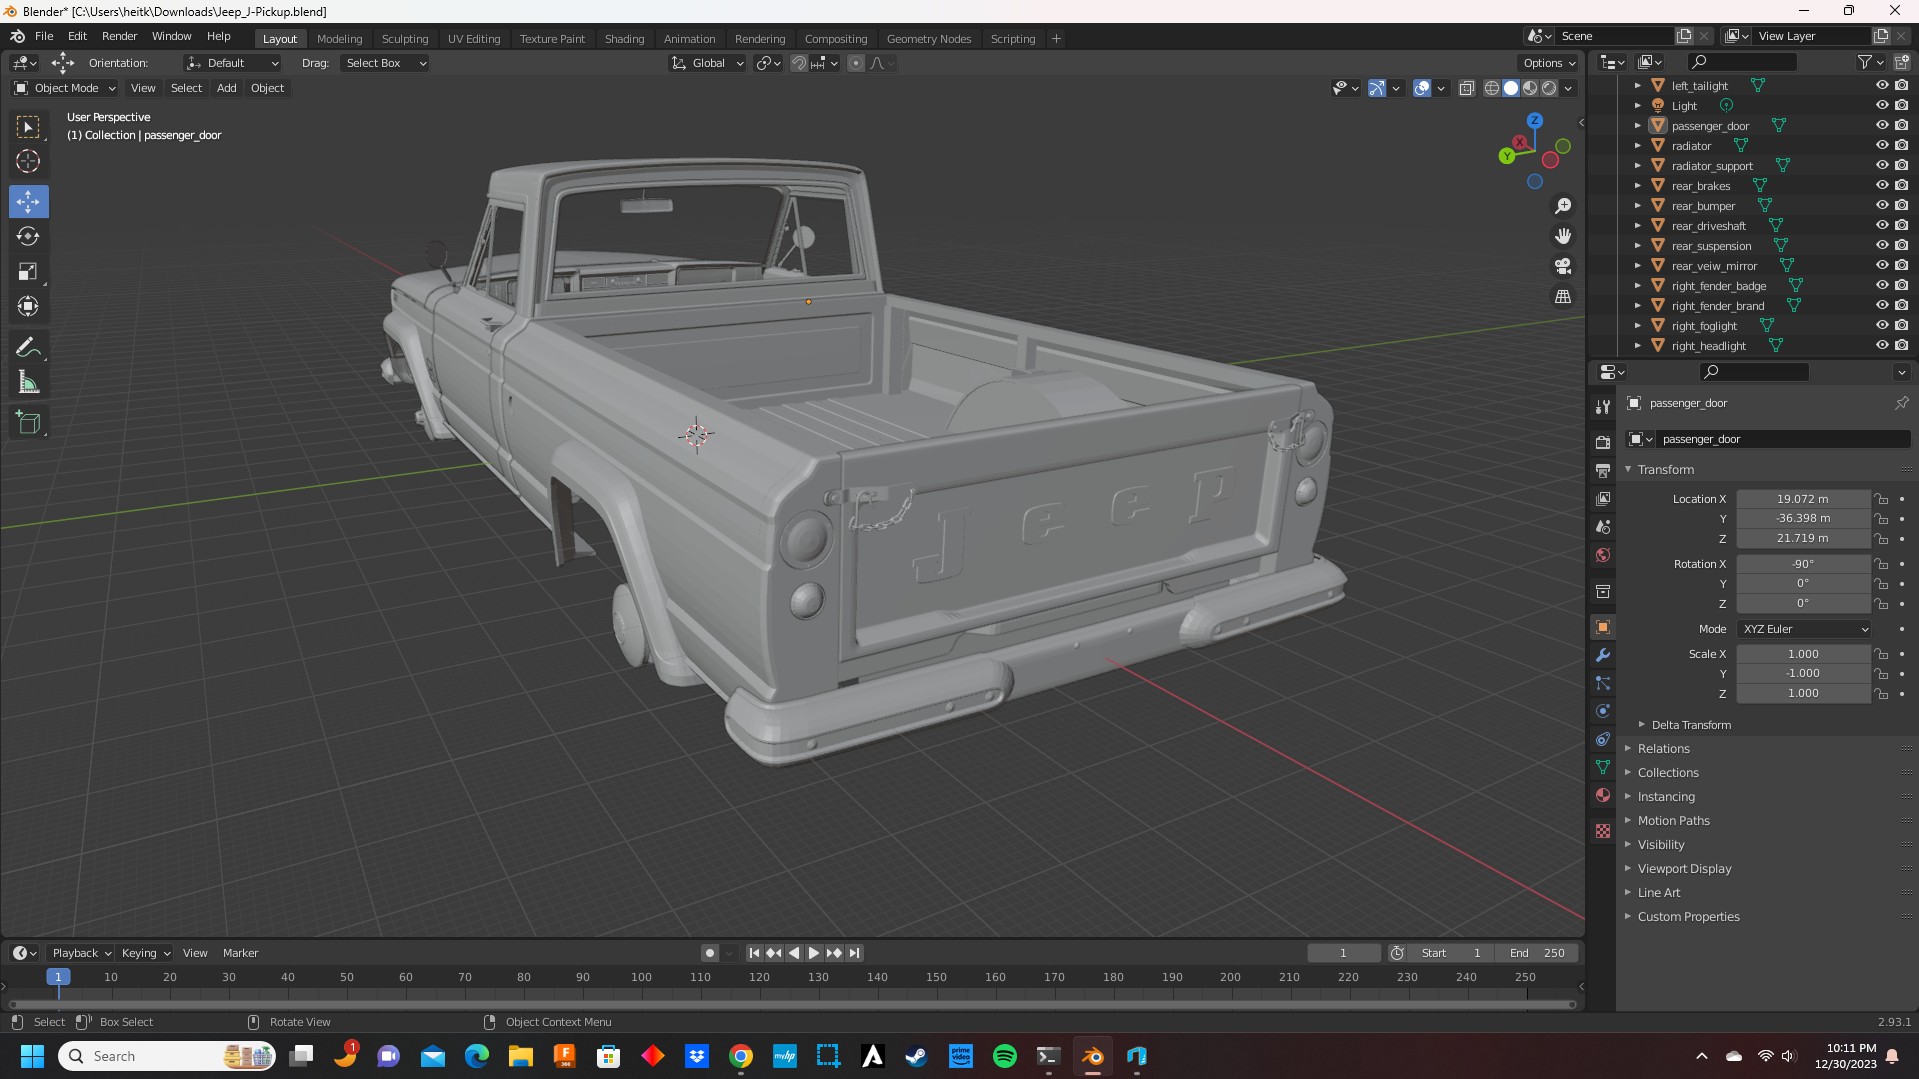The image size is (1919, 1079).
Task: Select the Rotate tool in the toolbar
Action: 28,237
